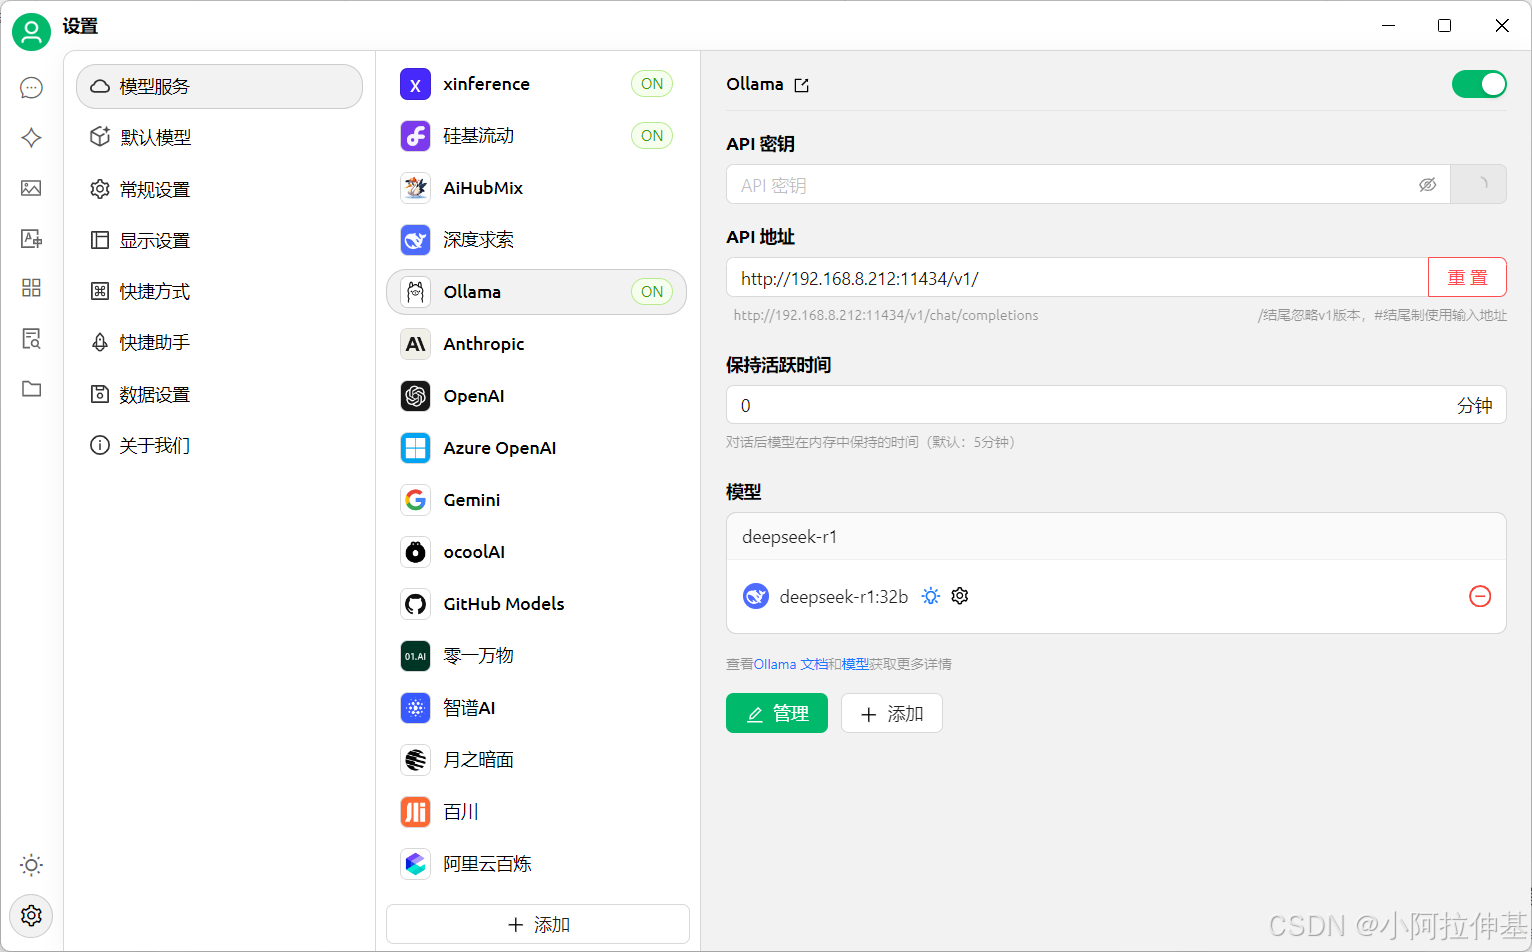Select the AiHubMix provider

[x=537, y=188]
